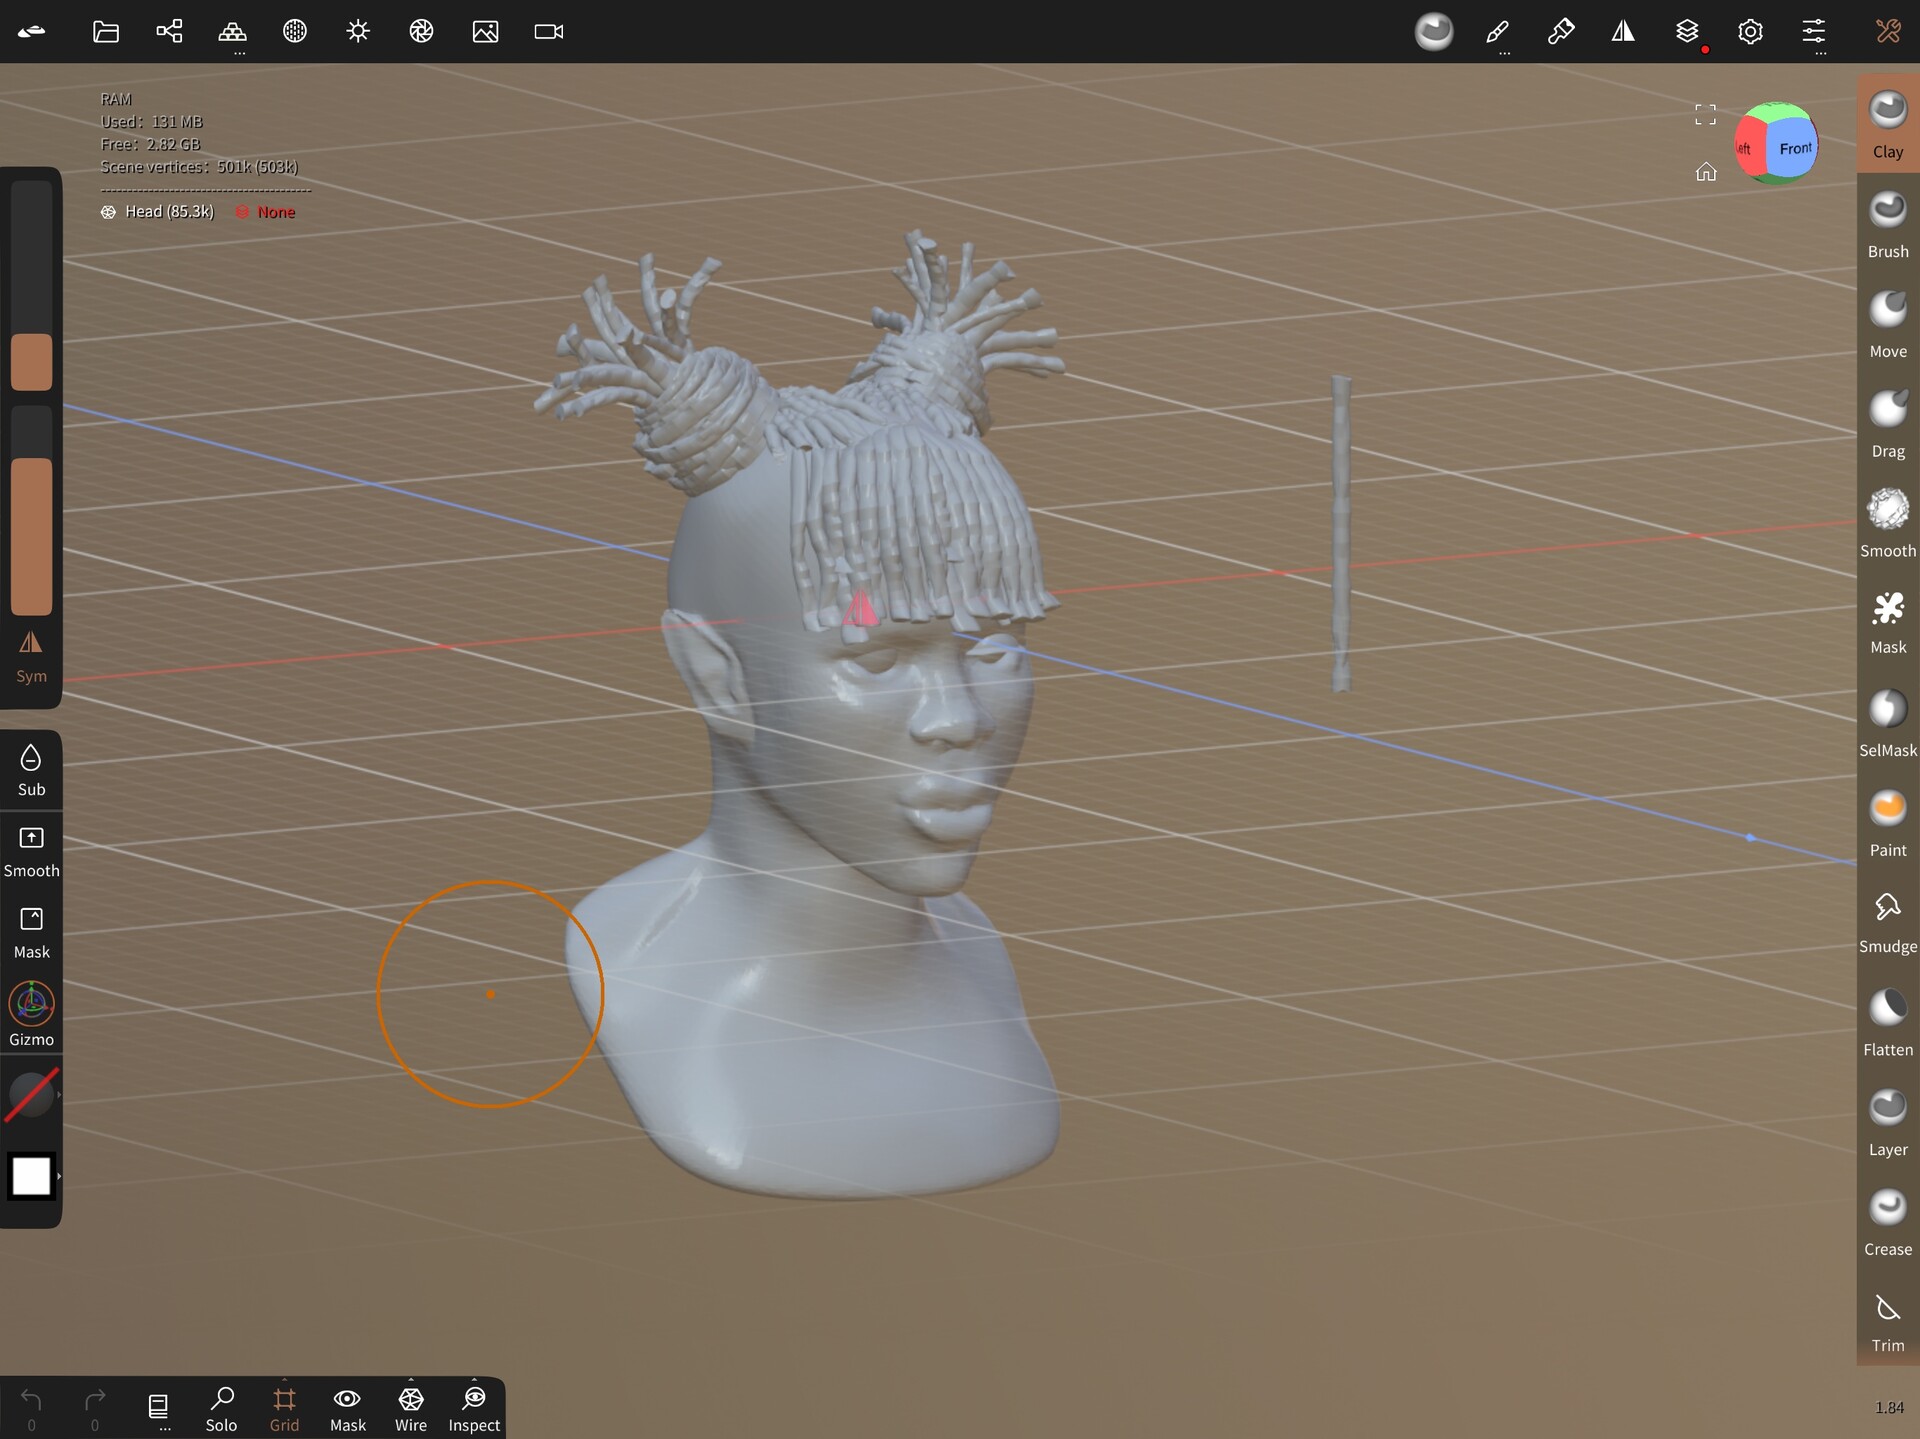Toggle Sym mirroring in the left panel
The image size is (1920, 1439).
pyautogui.click(x=31, y=650)
